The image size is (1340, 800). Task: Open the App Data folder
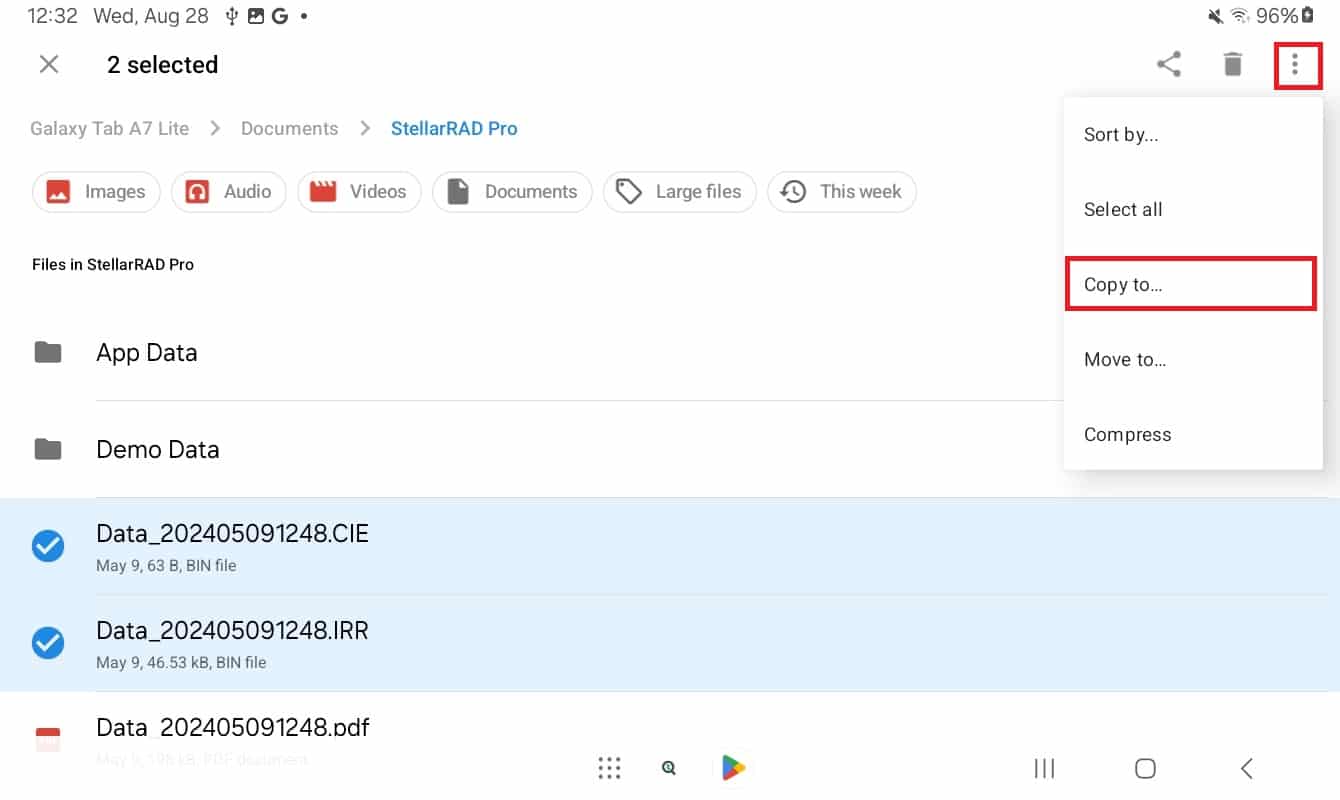point(146,353)
